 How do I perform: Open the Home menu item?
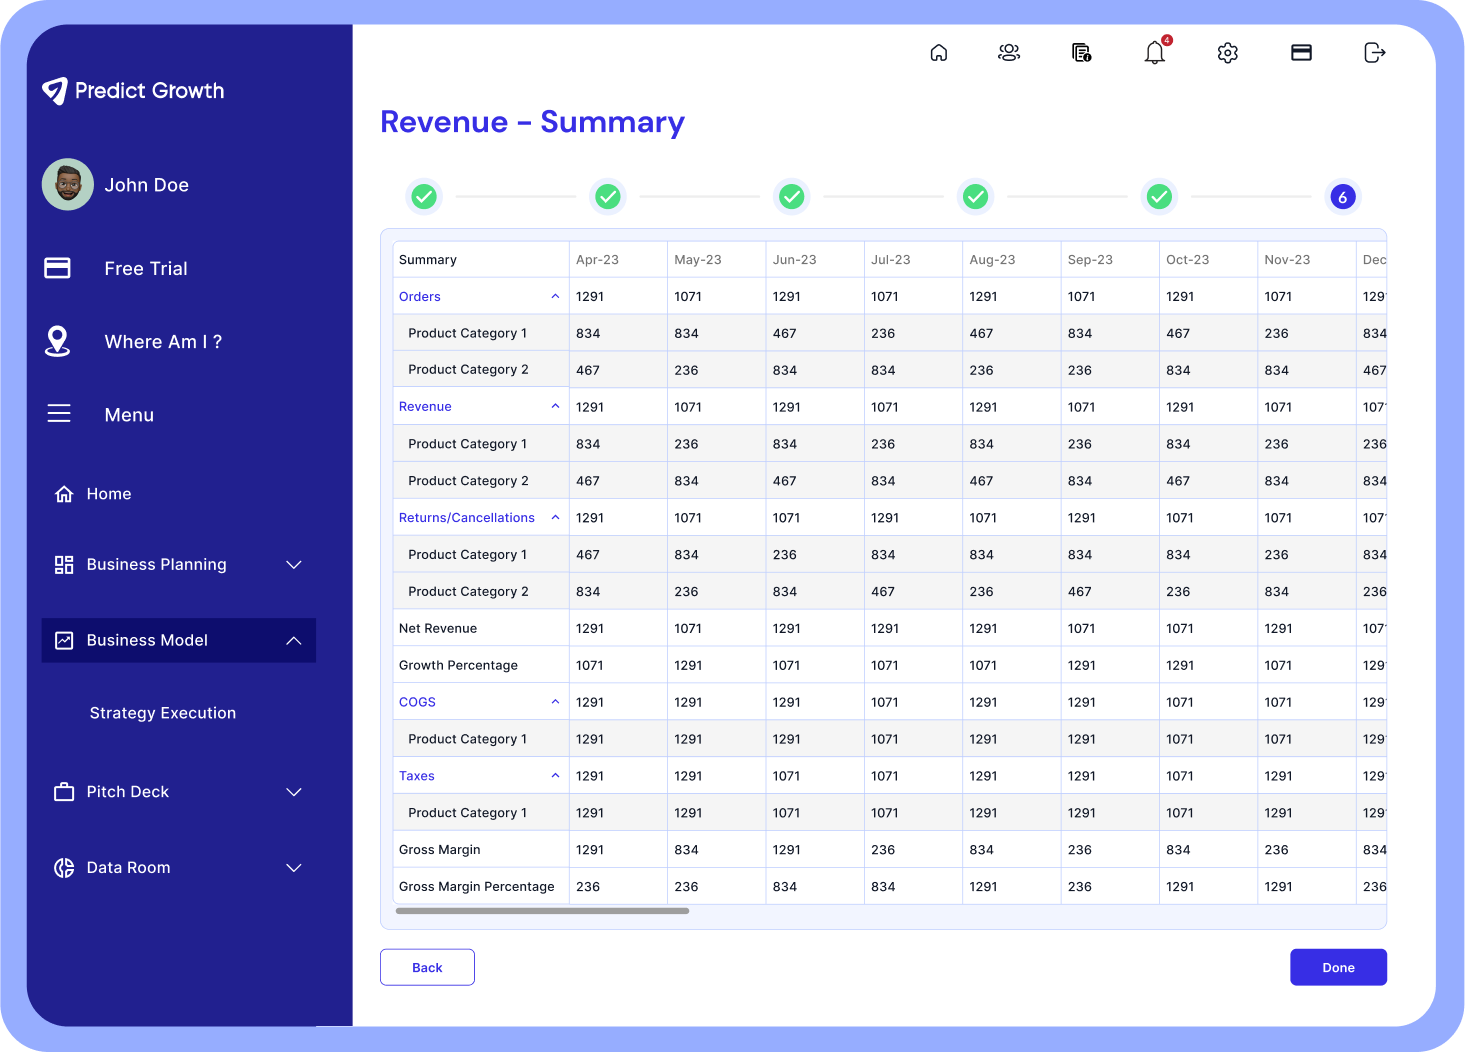pos(108,494)
